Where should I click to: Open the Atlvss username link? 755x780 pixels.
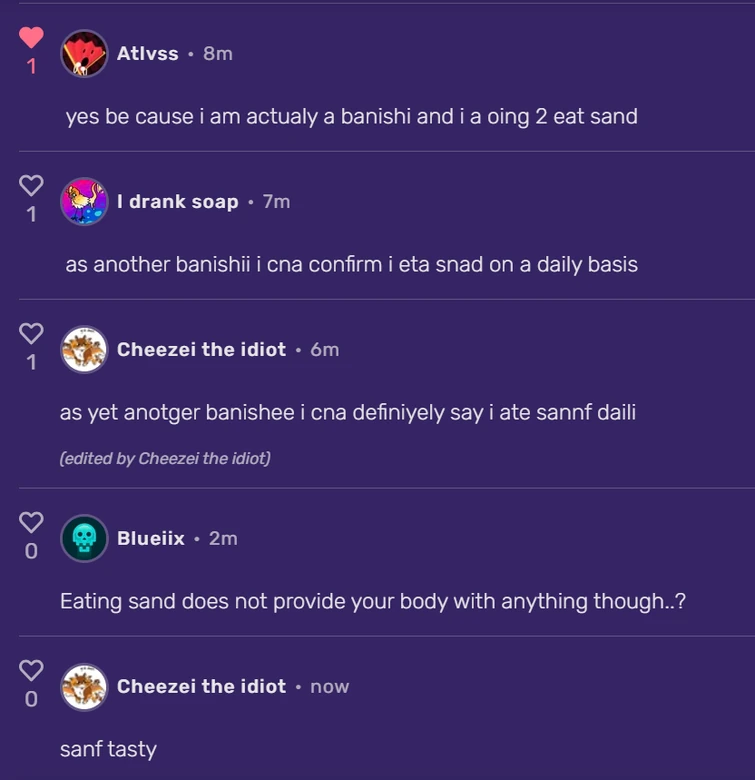click(147, 54)
